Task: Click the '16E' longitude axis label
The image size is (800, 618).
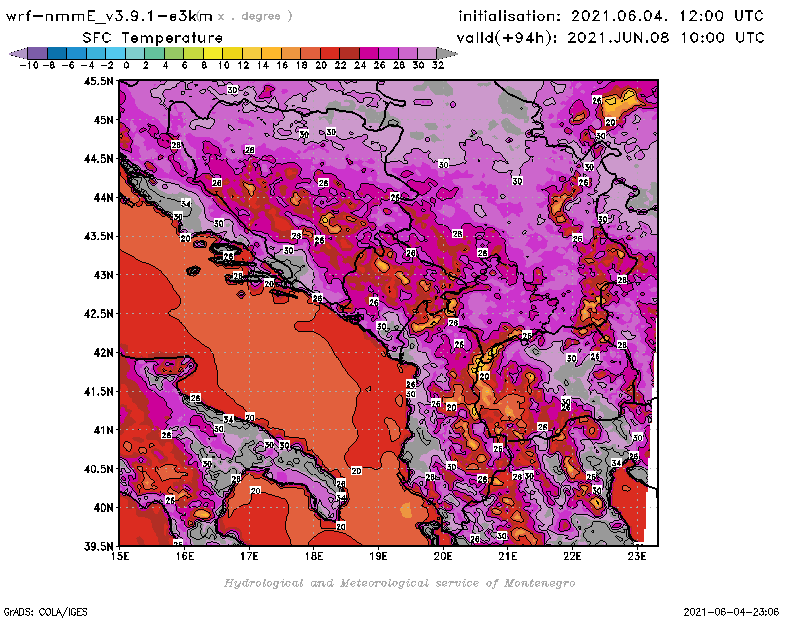Action: click(185, 556)
